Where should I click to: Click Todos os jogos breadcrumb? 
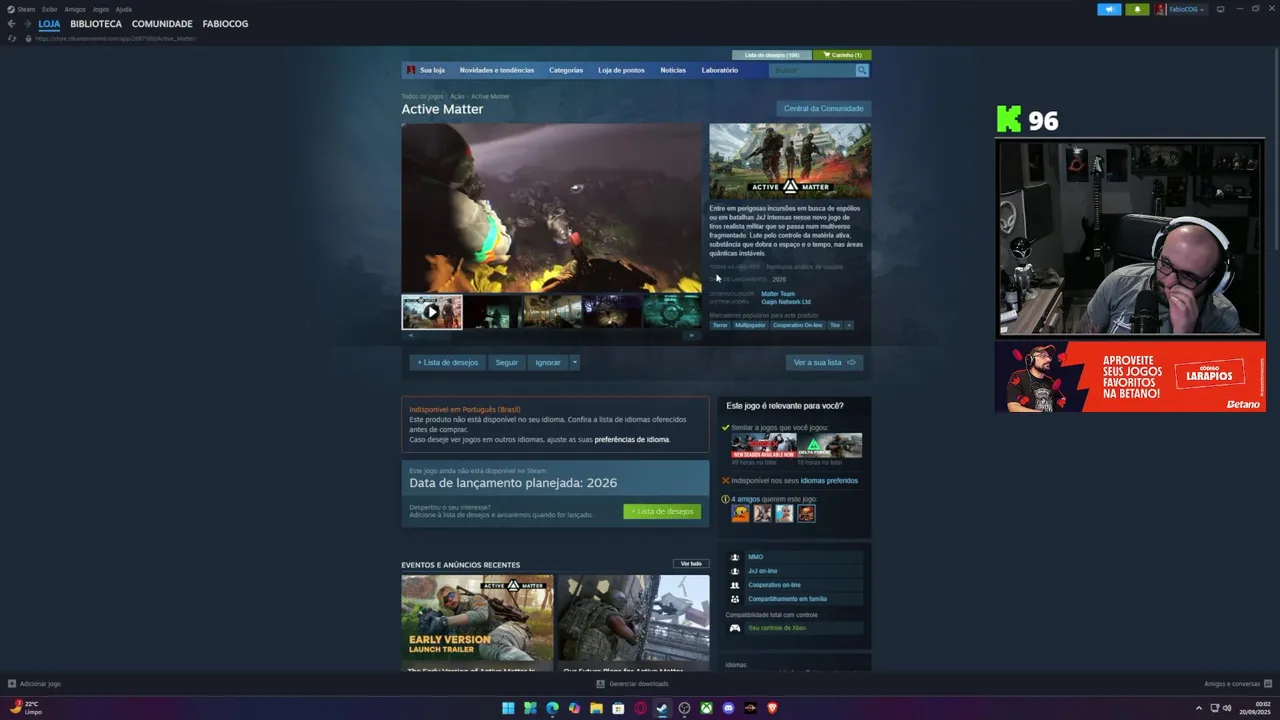tap(422, 96)
